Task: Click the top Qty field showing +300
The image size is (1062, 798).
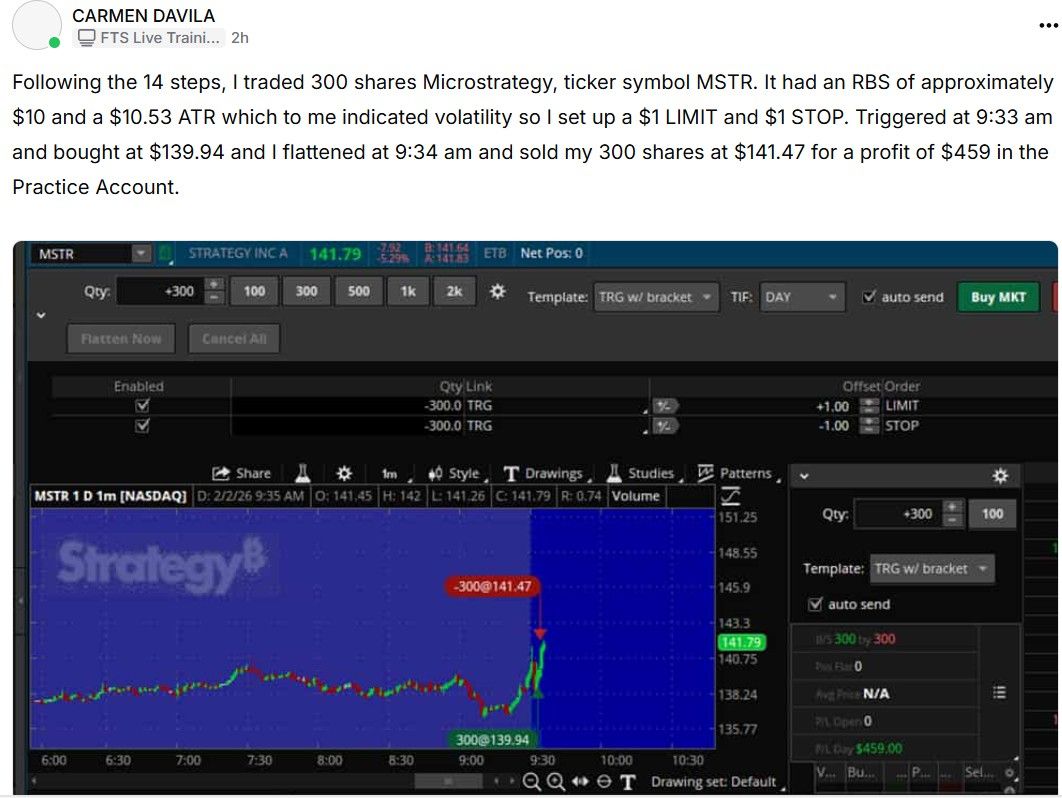Action: click(160, 291)
